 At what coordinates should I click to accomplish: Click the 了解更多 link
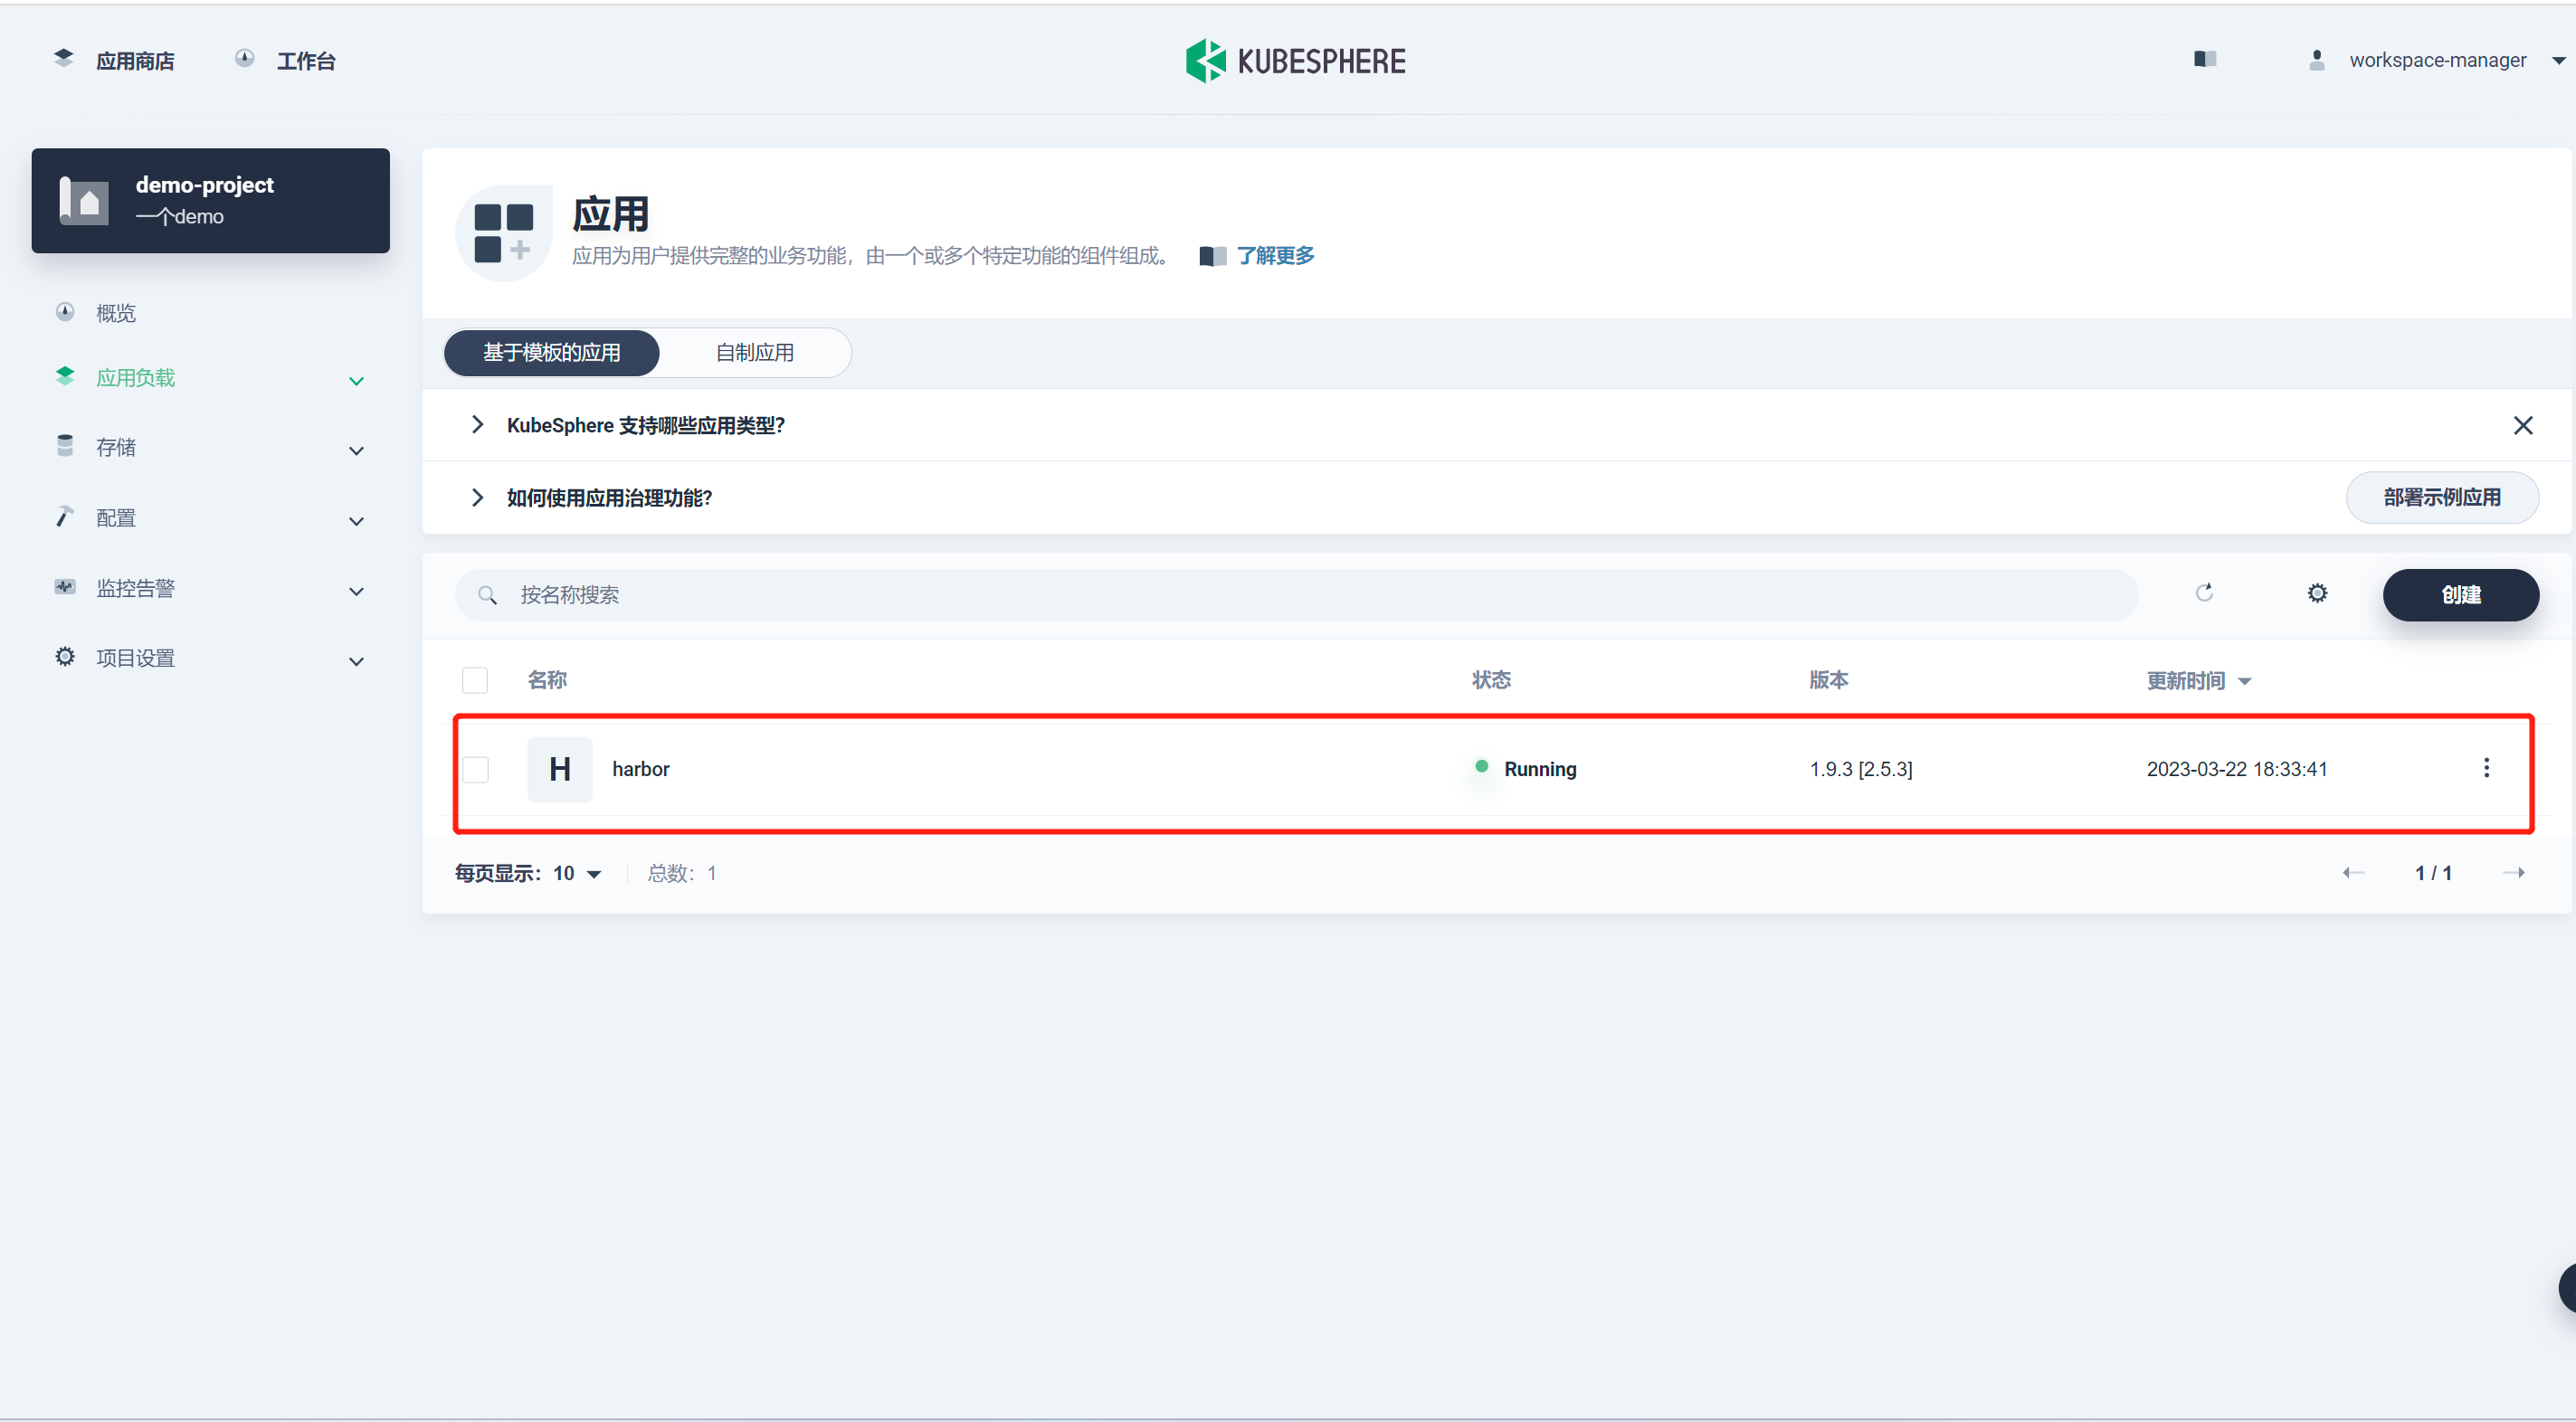pos(1275,255)
